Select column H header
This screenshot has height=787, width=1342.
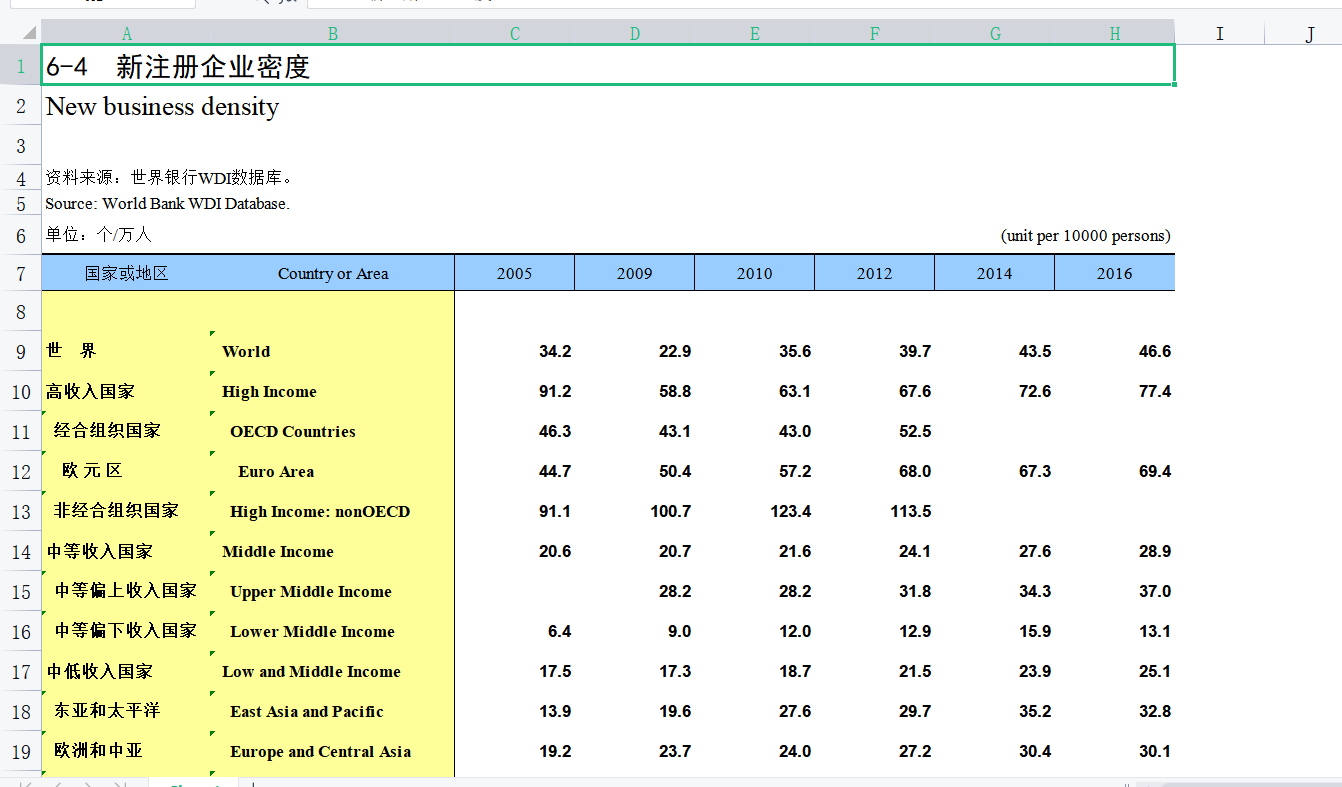tap(1114, 34)
